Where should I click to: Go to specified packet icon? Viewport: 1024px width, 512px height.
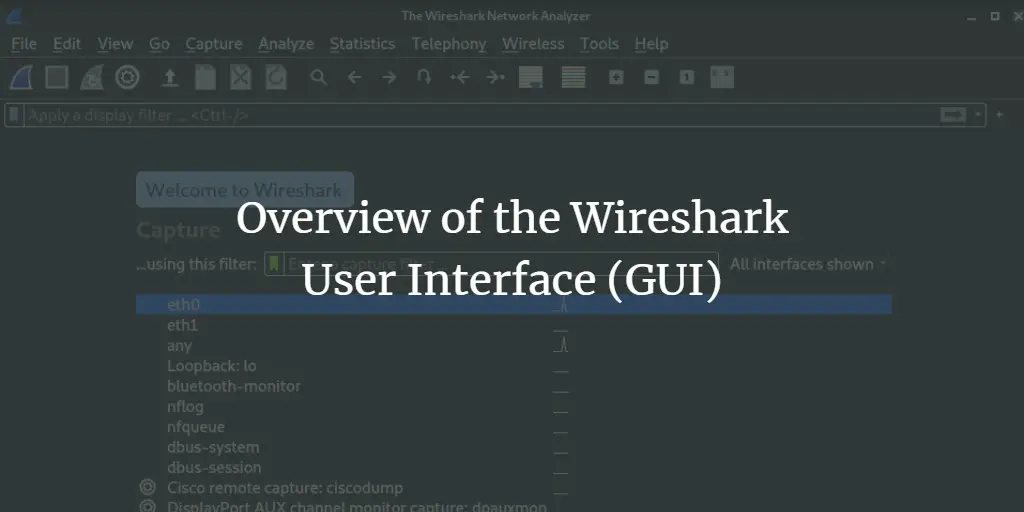click(424, 78)
